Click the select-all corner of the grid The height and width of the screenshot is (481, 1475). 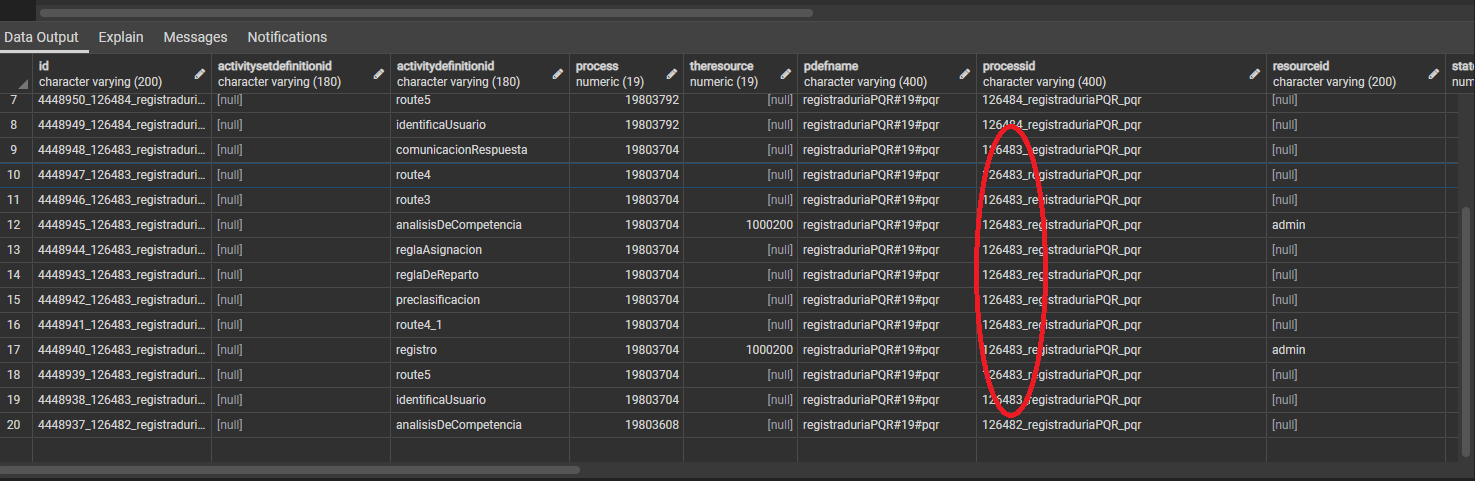pos(17,74)
